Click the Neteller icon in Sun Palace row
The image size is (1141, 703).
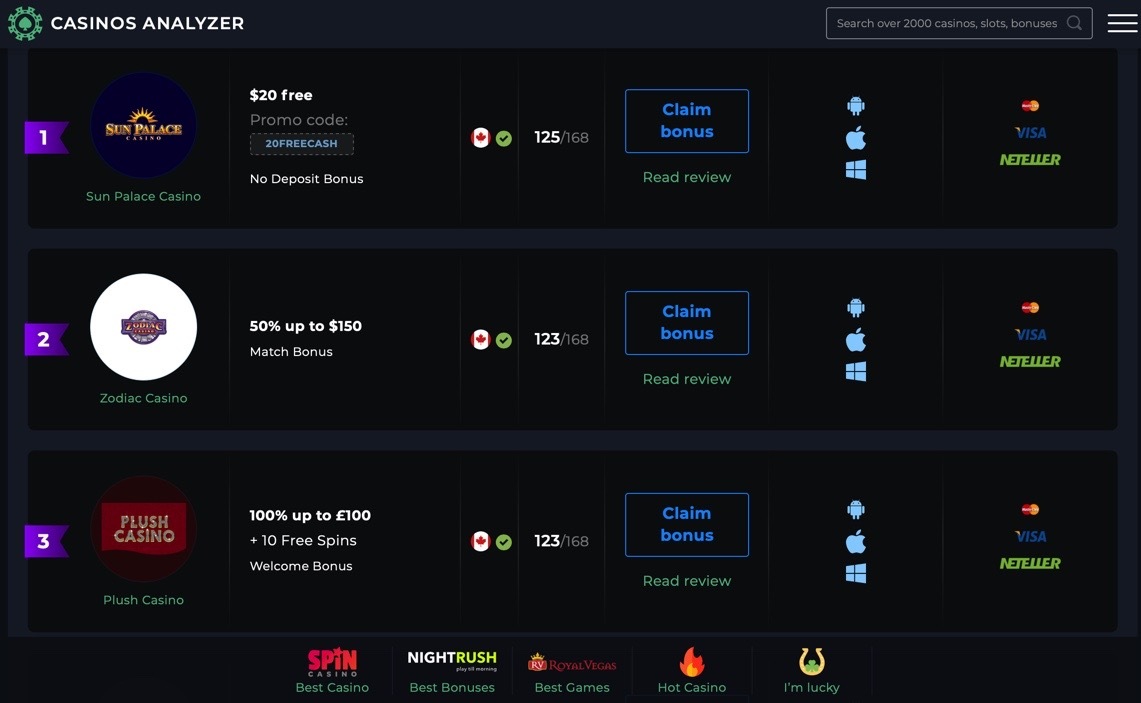point(1030,159)
